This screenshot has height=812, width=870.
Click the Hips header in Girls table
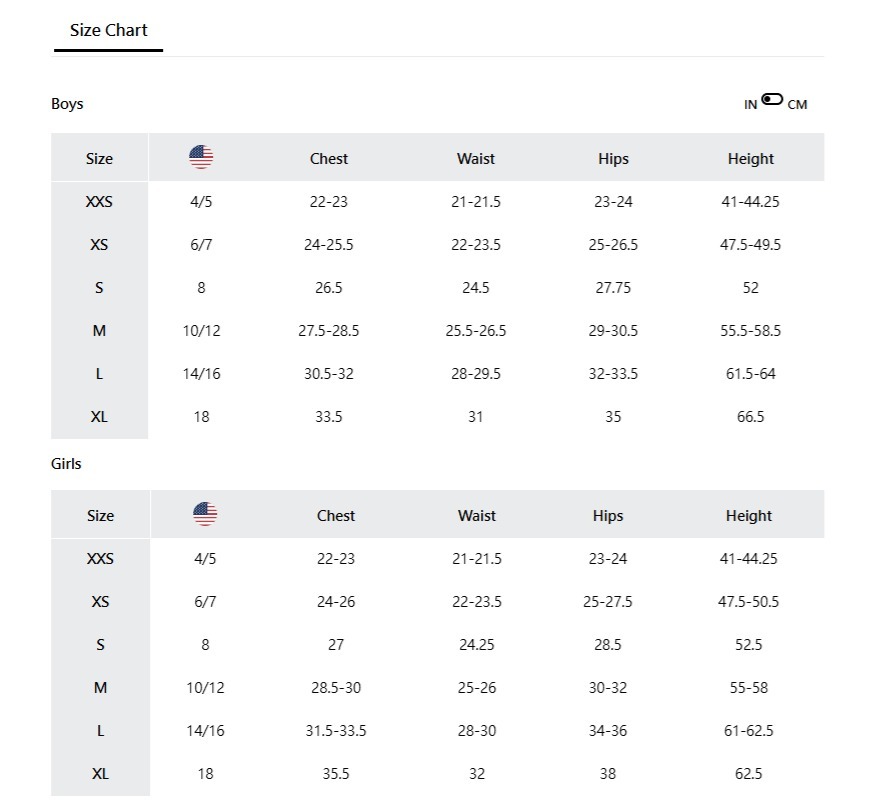click(x=608, y=516)
